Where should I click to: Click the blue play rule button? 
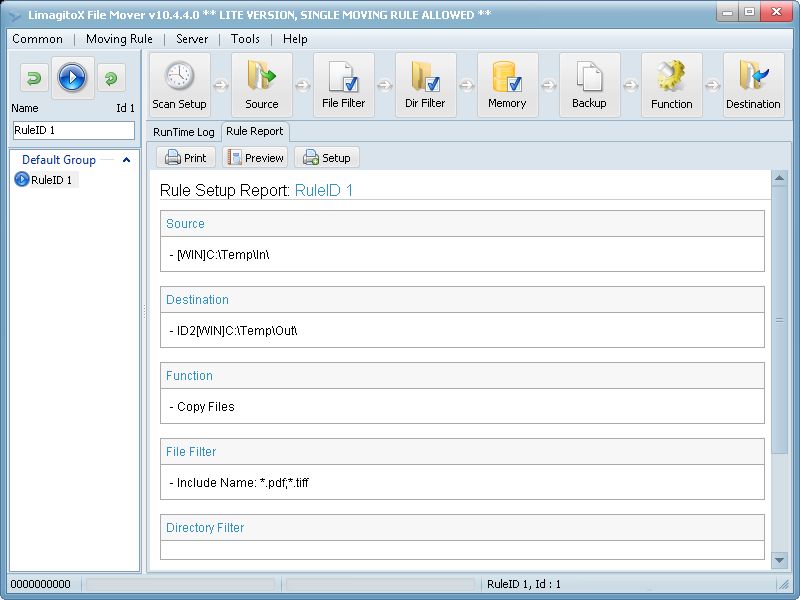[x=72, y=78]
